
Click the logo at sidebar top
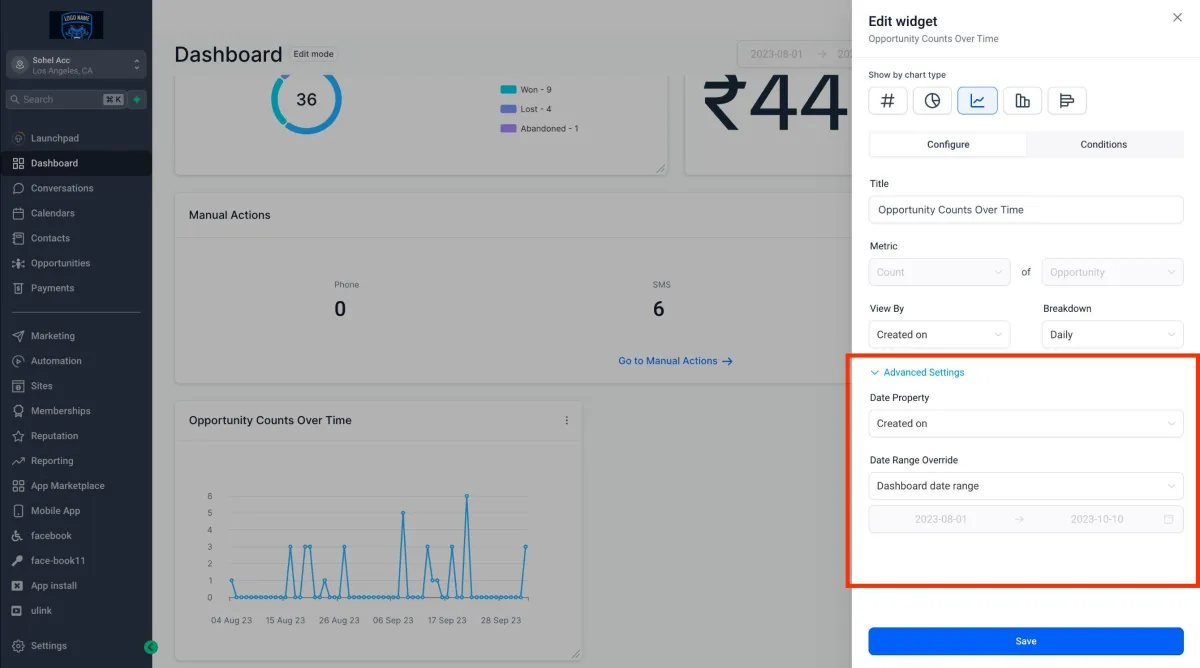[x=76, y=25]
